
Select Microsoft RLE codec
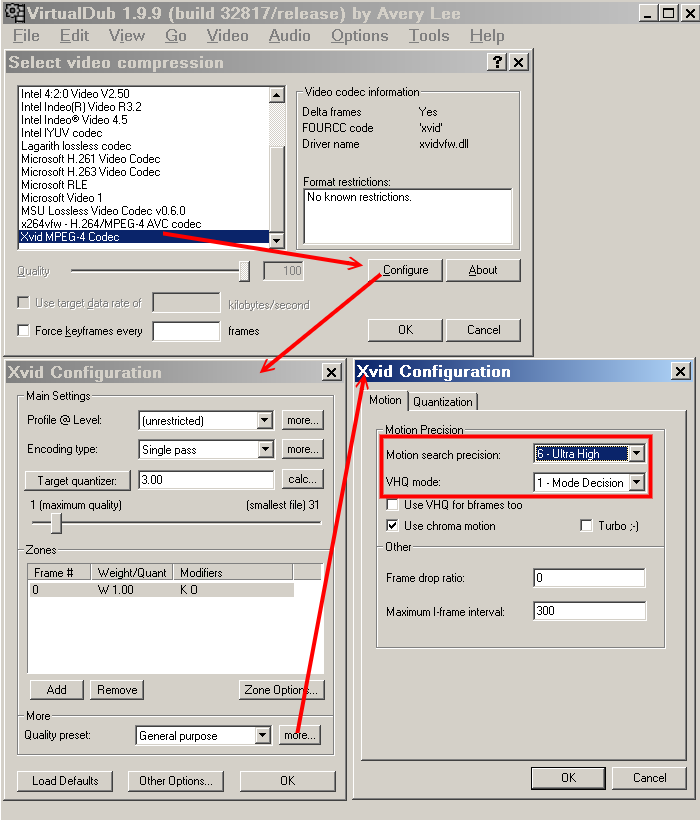click(x=144, y=185)
